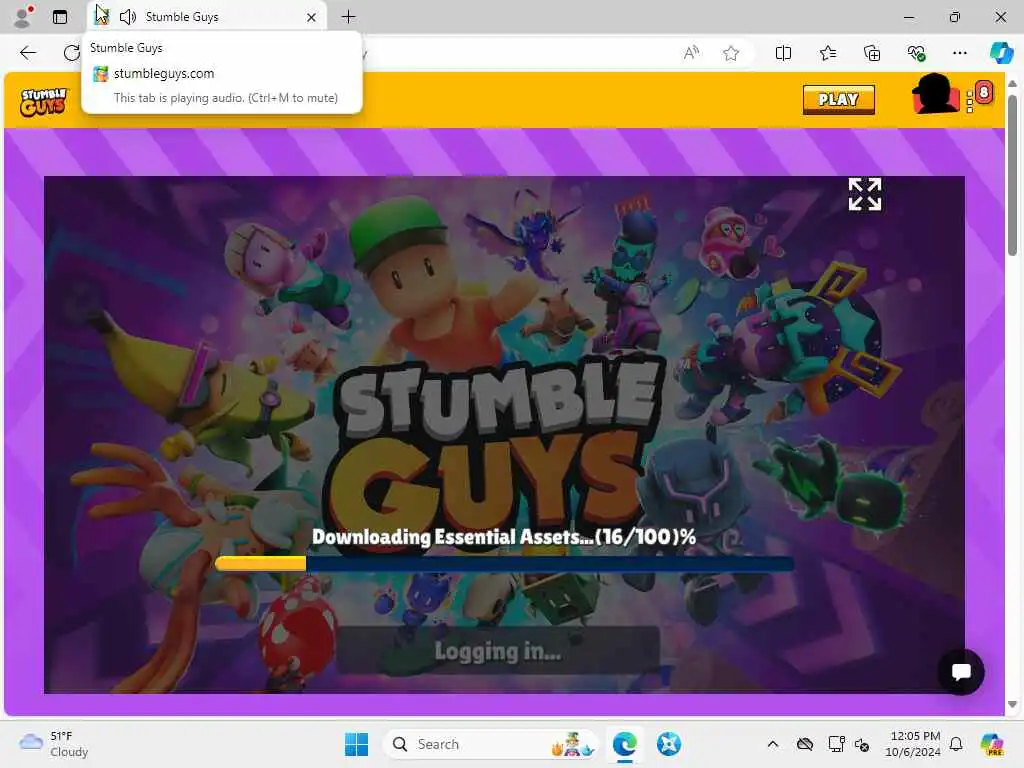This screenshot has height=768, width=1024.
Task: Open the weather widget showing 51°F Cloudy
Action: tap(54, 744)
